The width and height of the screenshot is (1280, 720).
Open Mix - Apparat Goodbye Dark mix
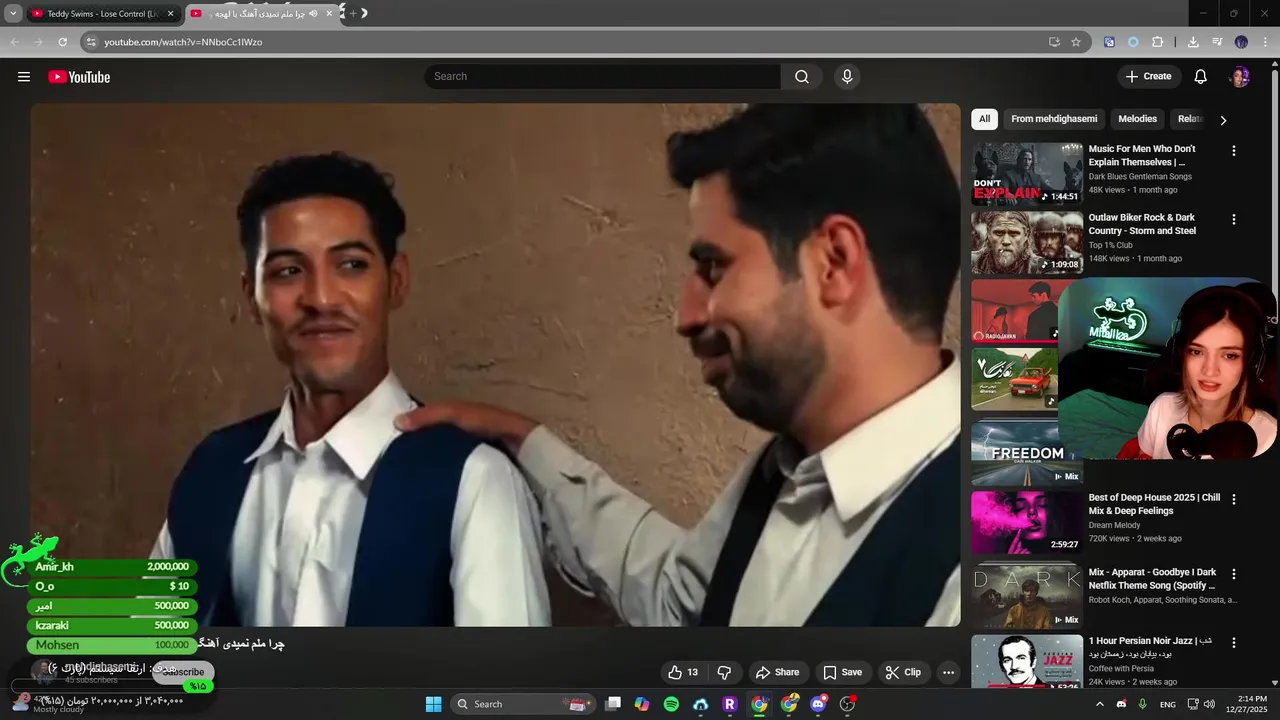pos(1027,596)
